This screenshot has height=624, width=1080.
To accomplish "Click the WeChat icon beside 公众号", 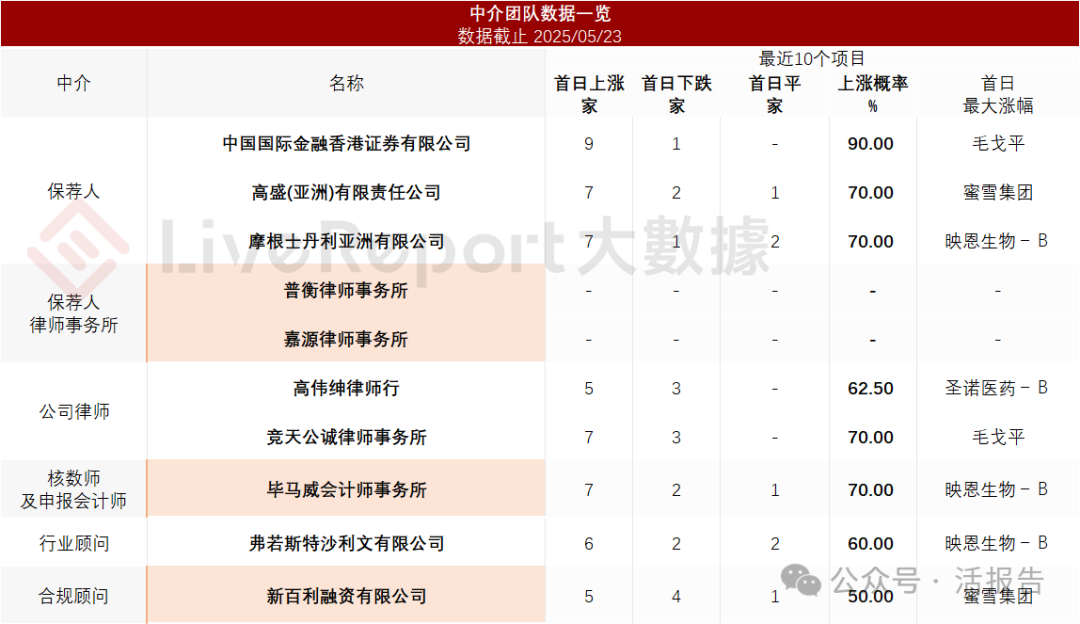I will [802, 580].
